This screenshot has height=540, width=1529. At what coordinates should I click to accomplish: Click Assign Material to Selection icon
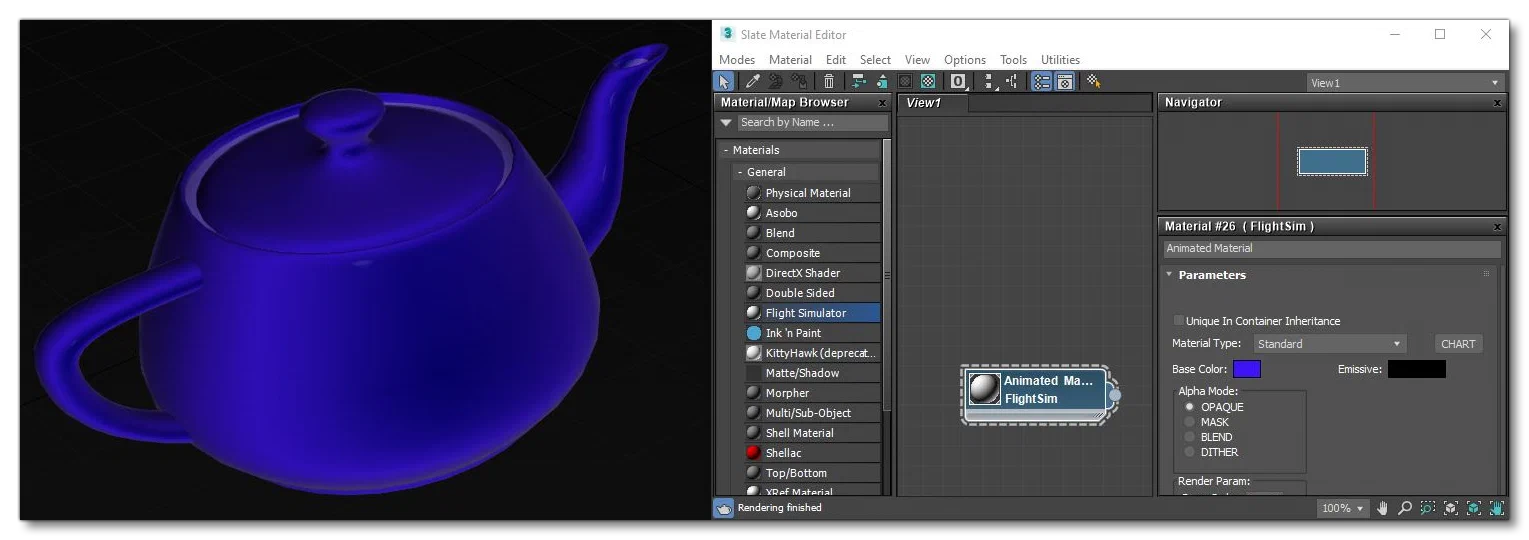tap(800, 82)
